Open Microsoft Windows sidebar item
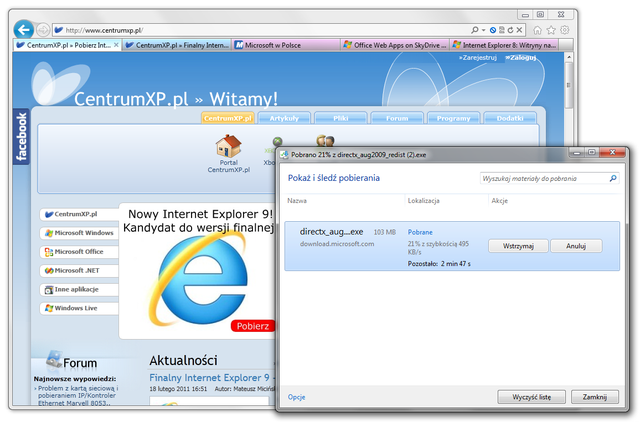Screen dimensions: 640x422 coord(79,233)
